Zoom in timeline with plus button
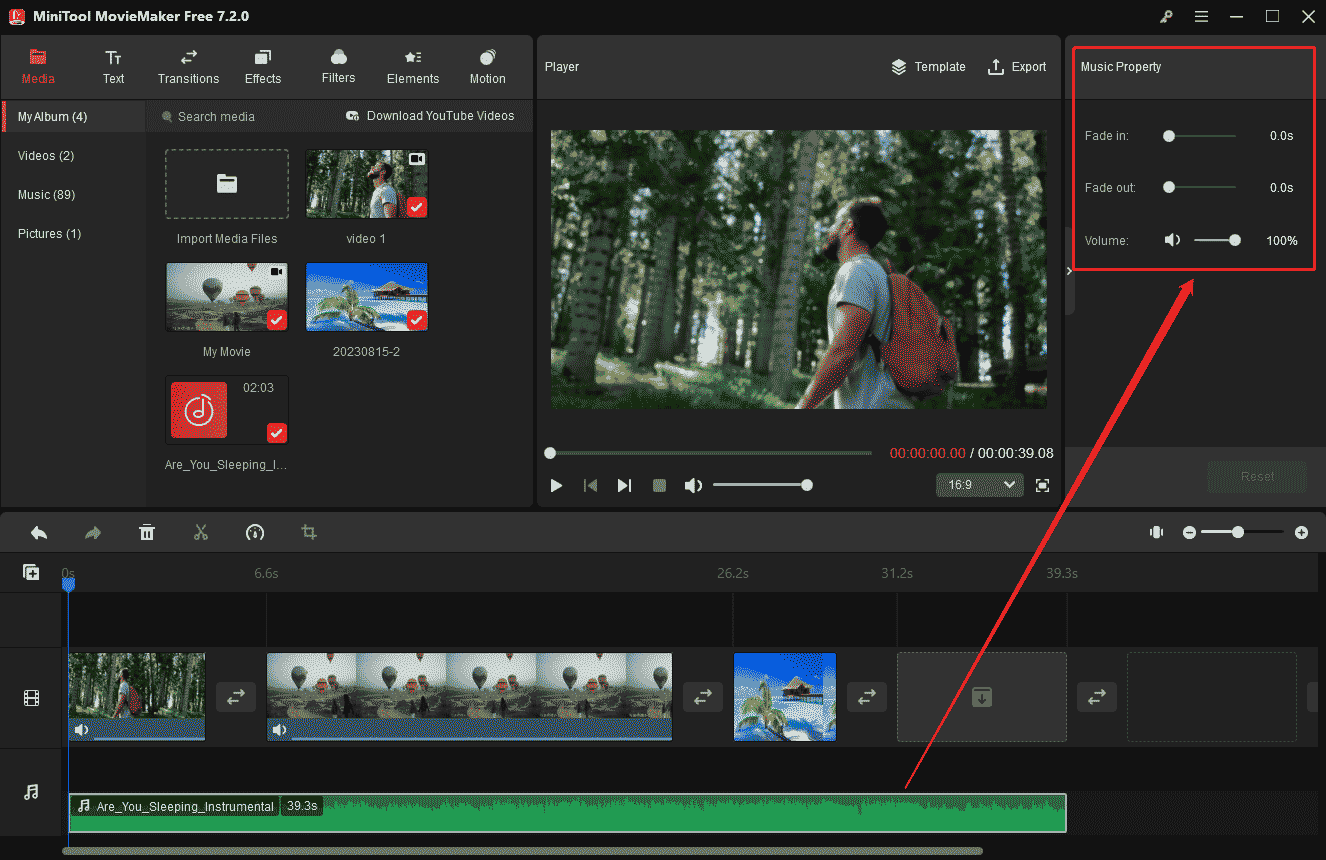This screenshot has width=1326, height=860. (x=1301, y=533)
